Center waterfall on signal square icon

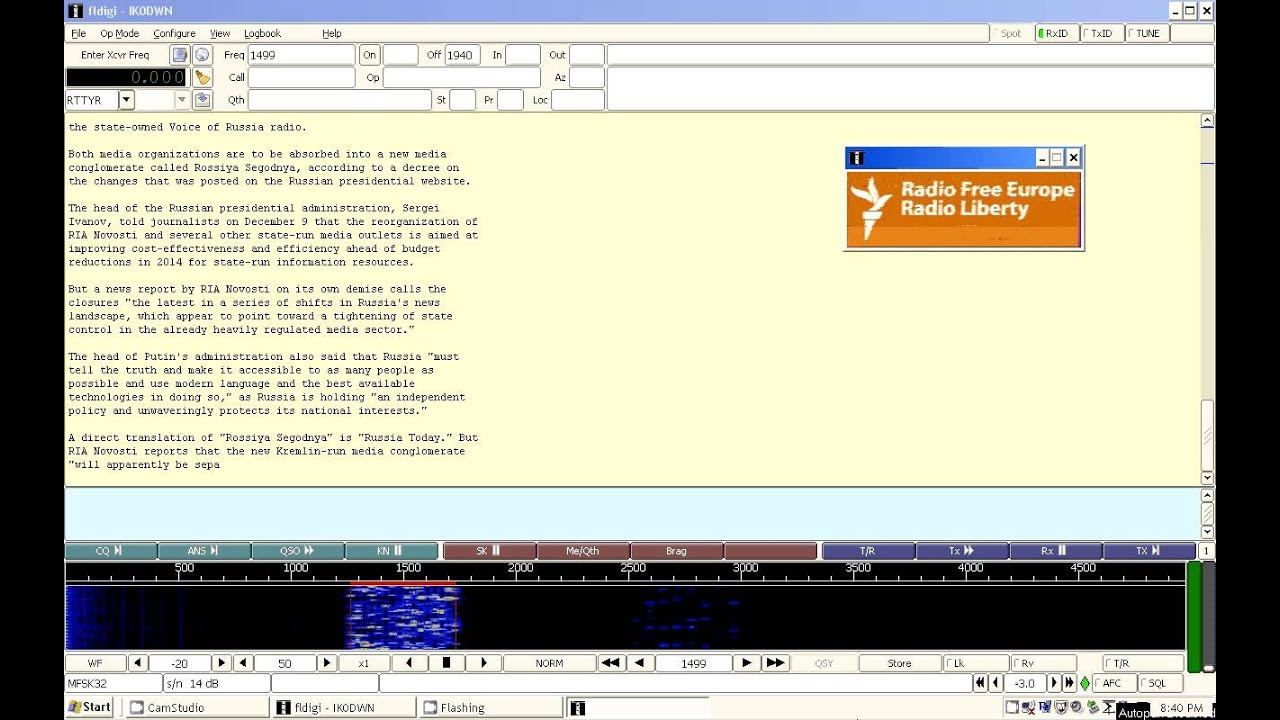(x=447, y=663)
